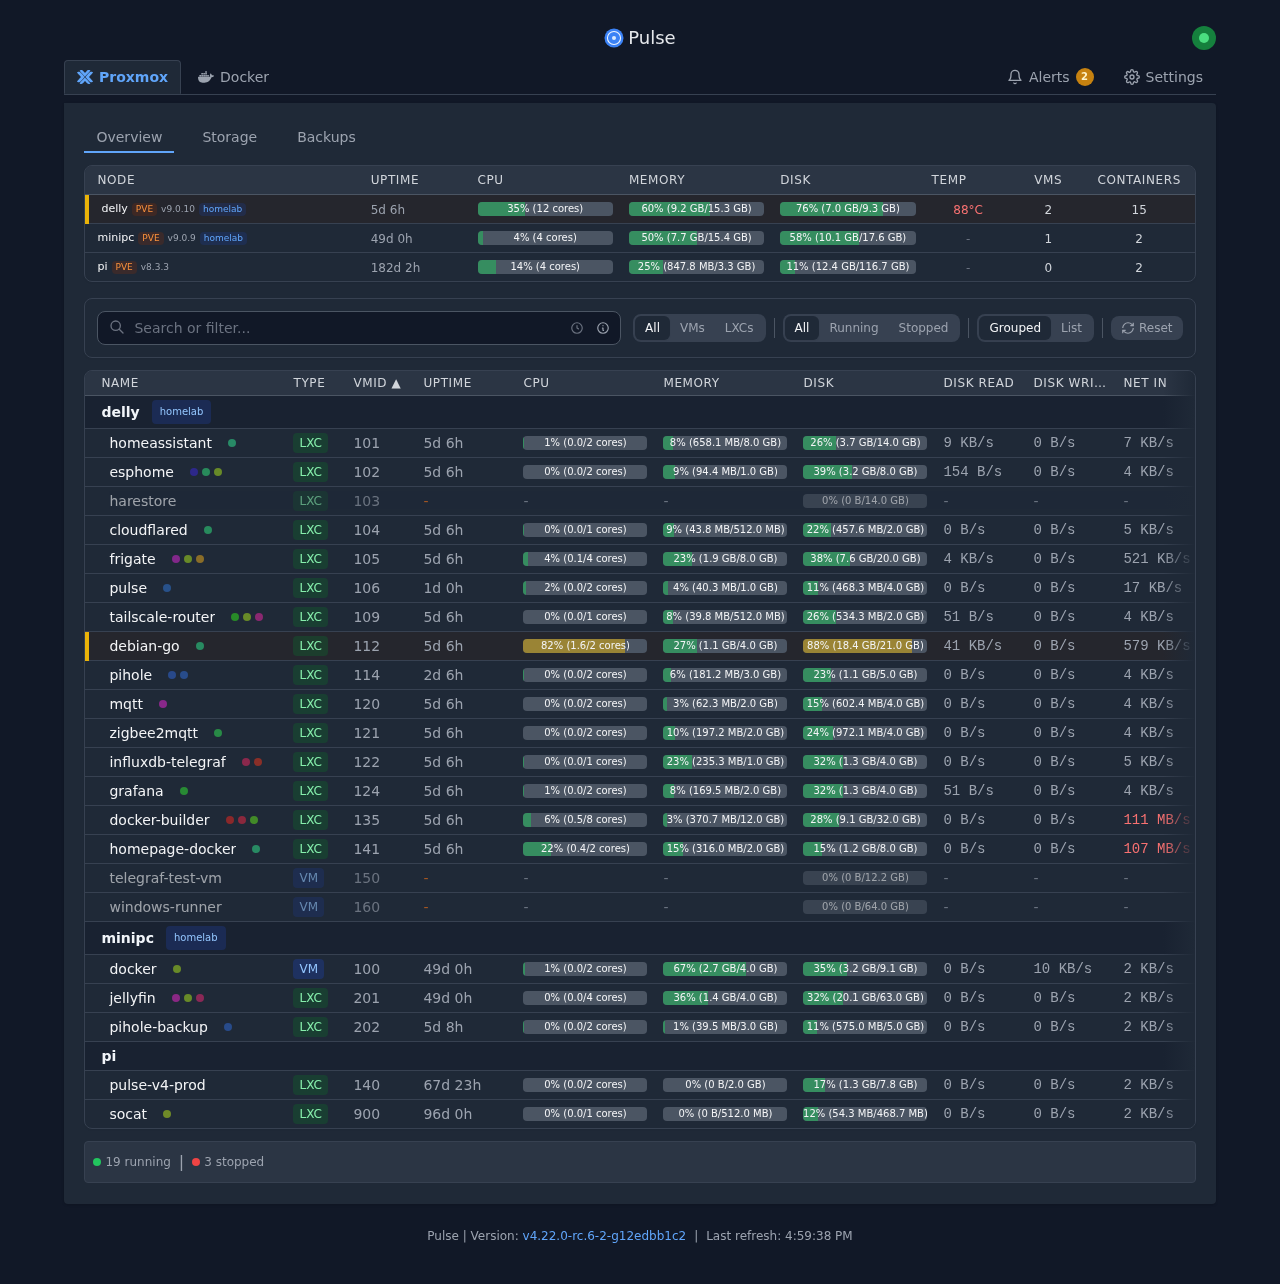Open the v4.22.0-rc.6-2 version link
The image size is (1280, 1284).
tap(604, 1236)
